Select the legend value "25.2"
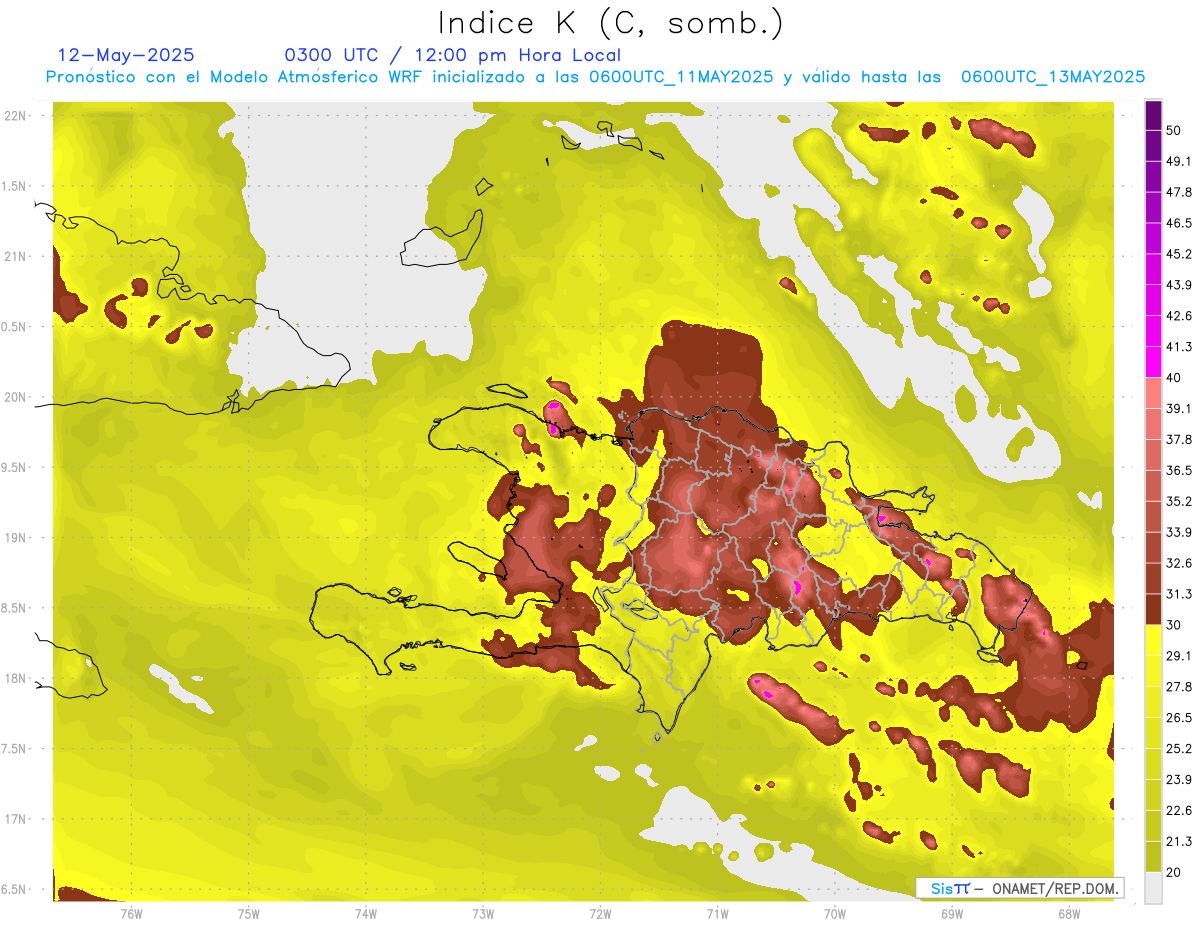This screenshot has width=1200, height=927. (x=1178, y=748)
